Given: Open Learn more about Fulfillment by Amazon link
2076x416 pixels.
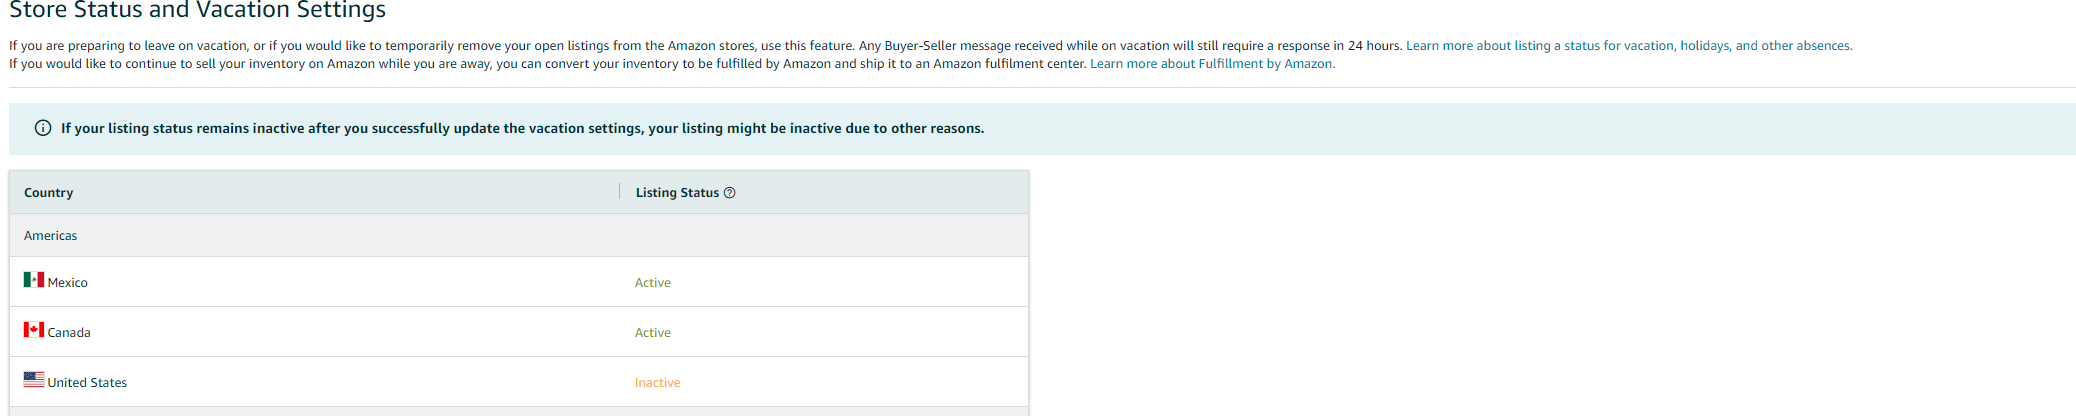Looking at the screenshot, I should pos(1211,64).
